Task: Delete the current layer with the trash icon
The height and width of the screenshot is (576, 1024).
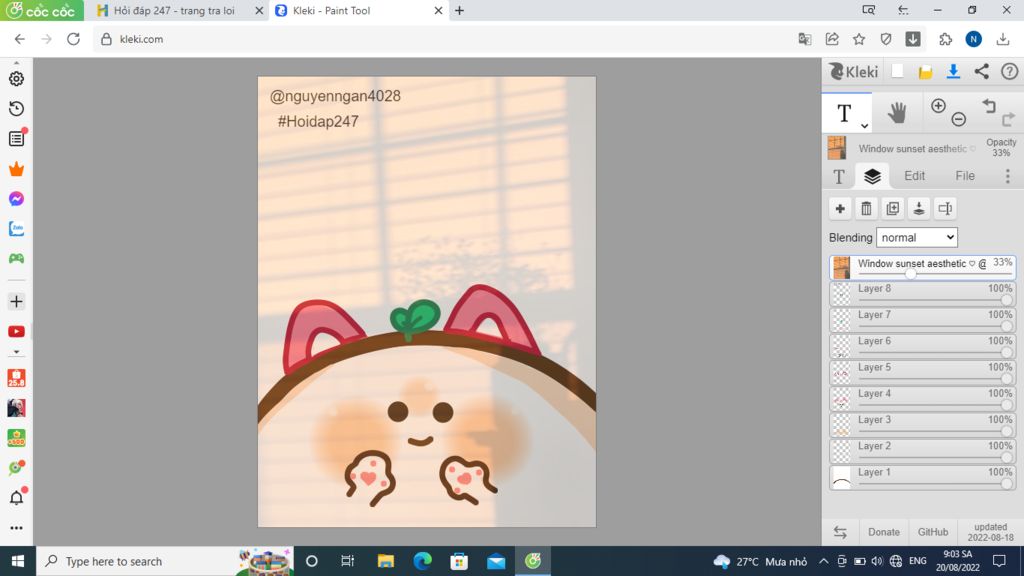Action: tap(866, 208)
